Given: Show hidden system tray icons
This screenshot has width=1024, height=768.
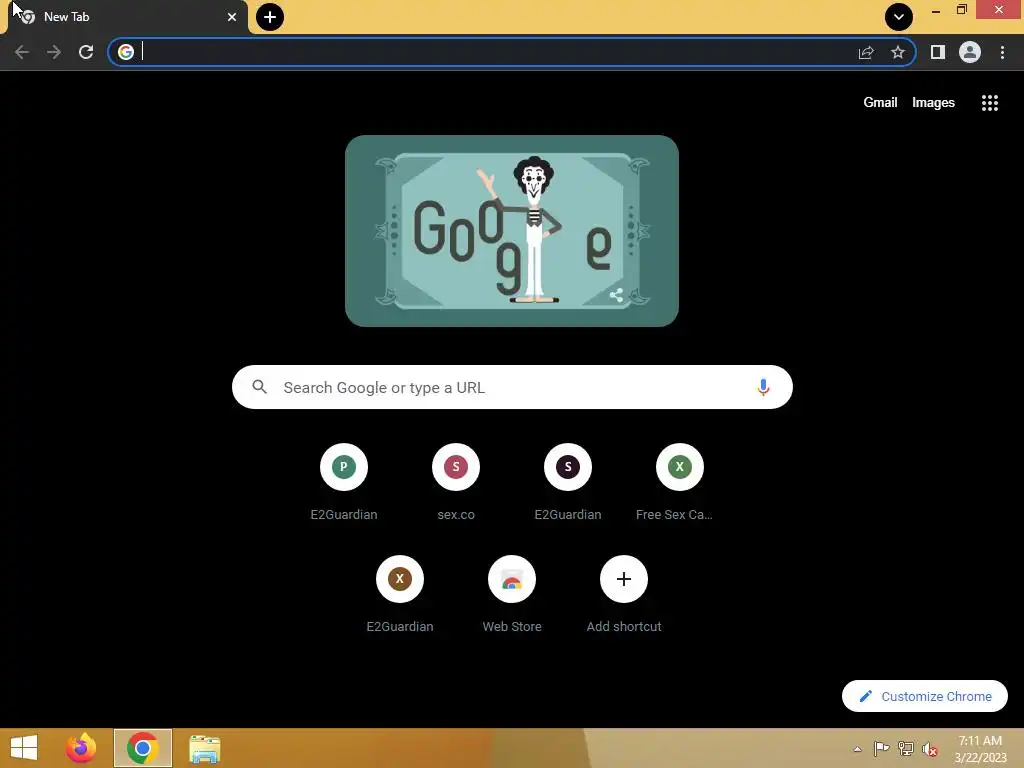Looking at the screenshot, I should (x=857, y=749).
